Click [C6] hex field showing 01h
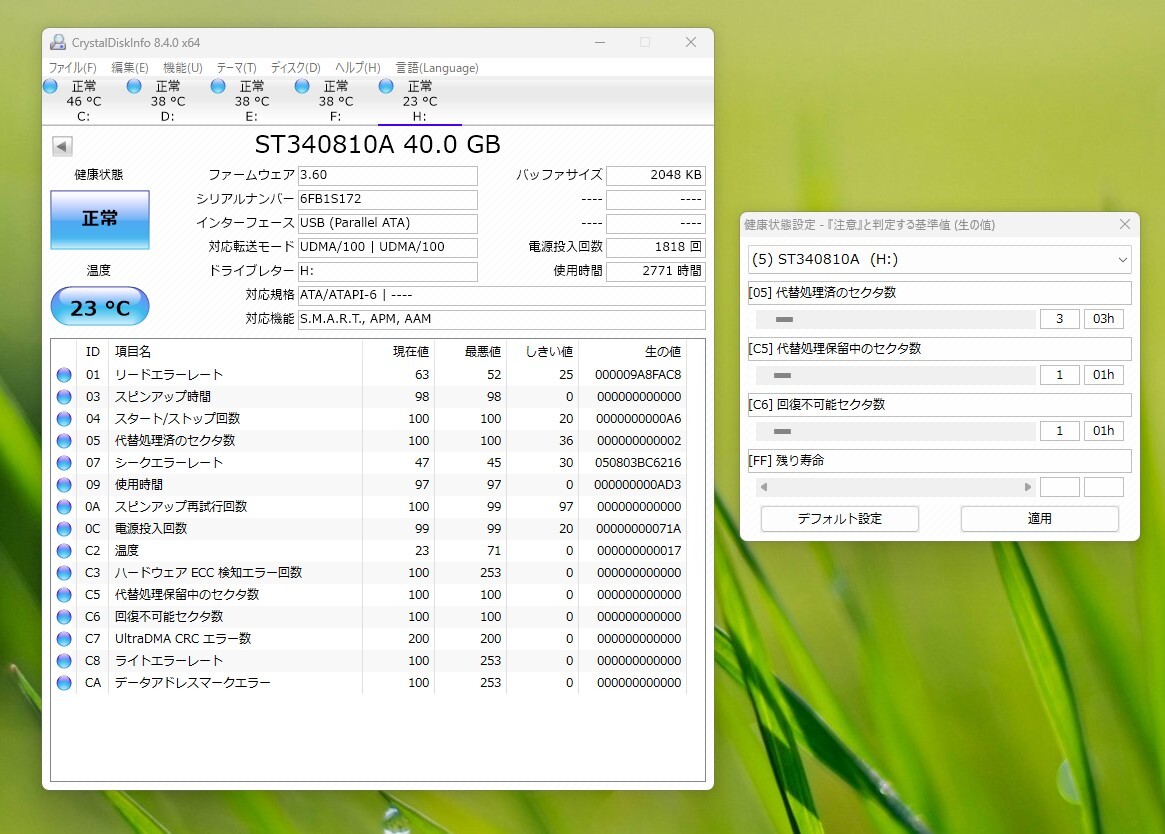Screen dimensions: 1165x834 click(x=1103, y=431)
